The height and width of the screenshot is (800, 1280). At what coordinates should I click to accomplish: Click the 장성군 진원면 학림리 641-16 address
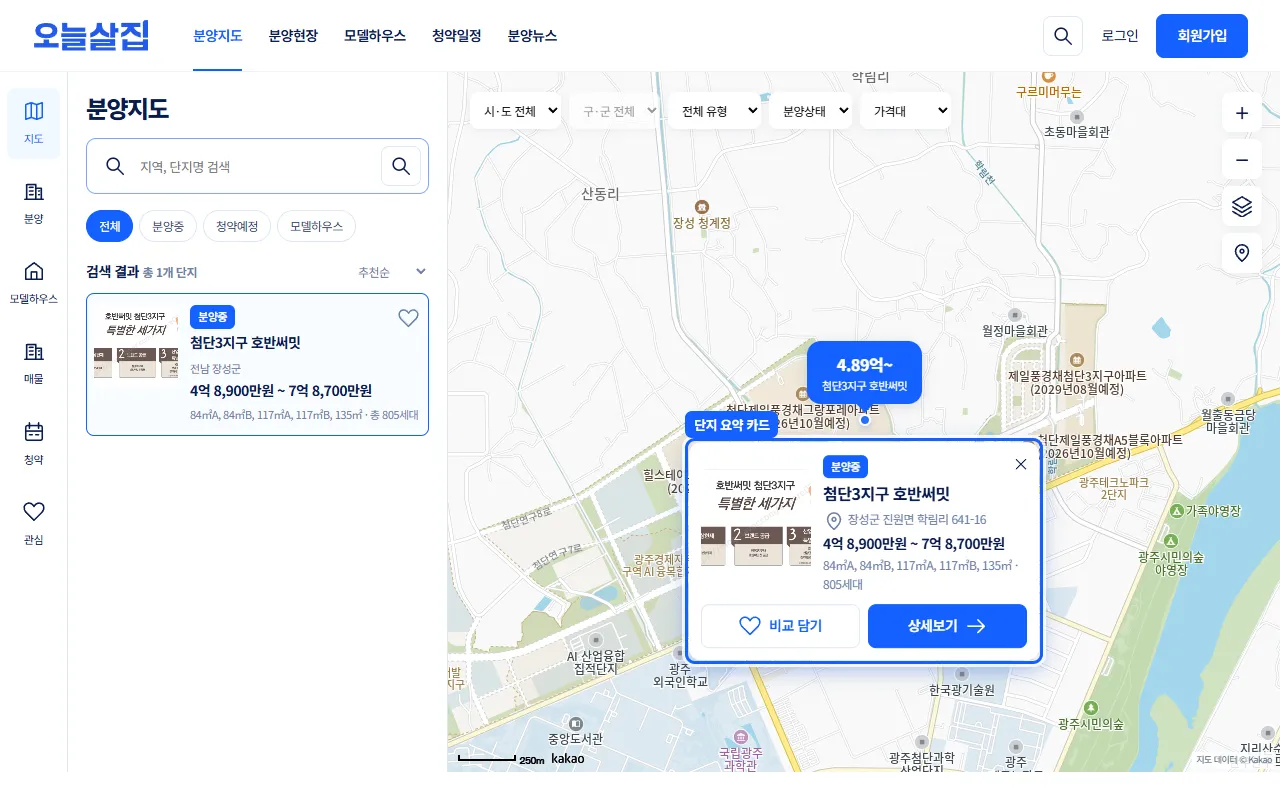click(x=917, y=520)
